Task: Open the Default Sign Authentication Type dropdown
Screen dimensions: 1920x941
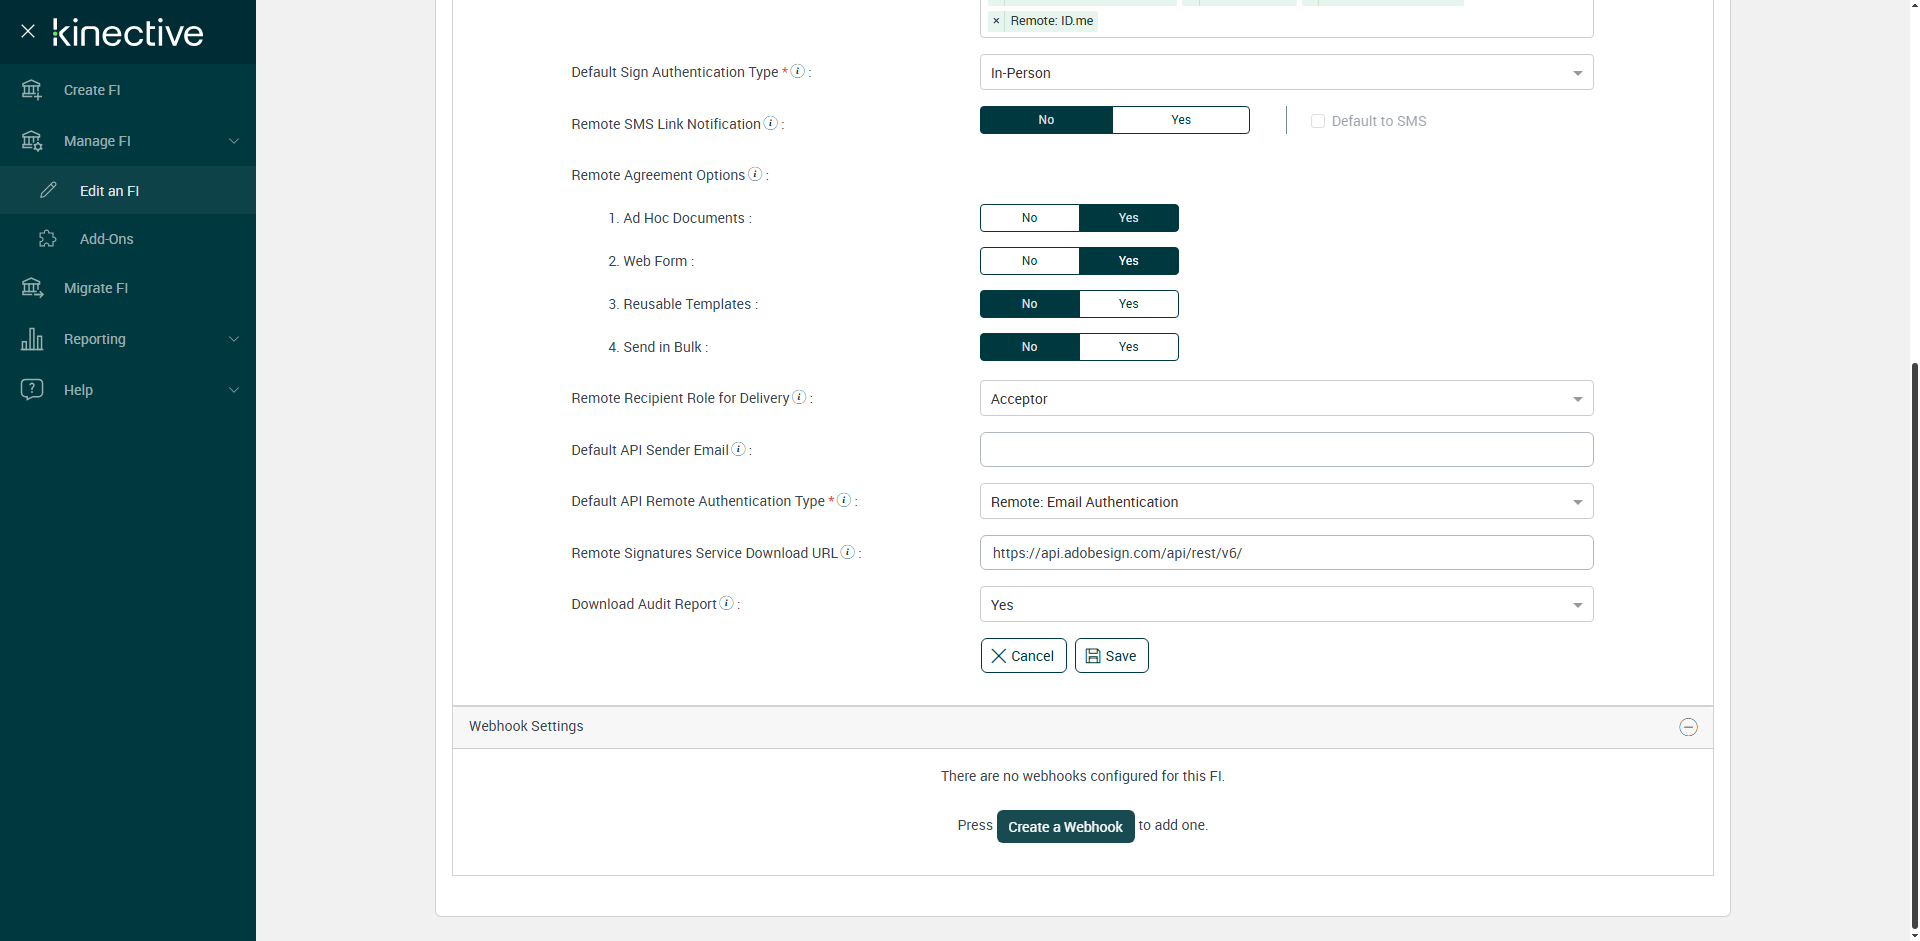Action: click(x=1286, y=72)
